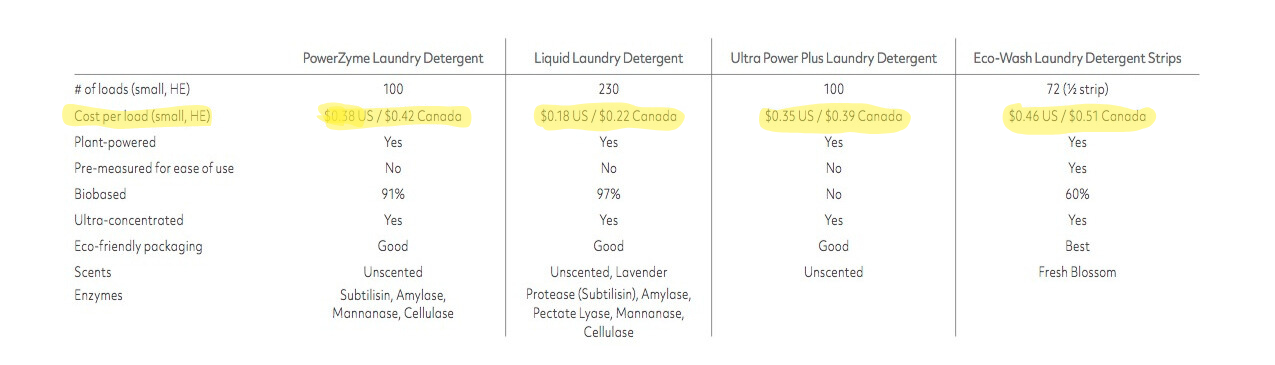Image resolution: width=1275 pixels, height=365 pixels.
Task: Click the $0.46 US / $0.51 Canada price
Action: pyautogui.click(x=1077, y=117)
